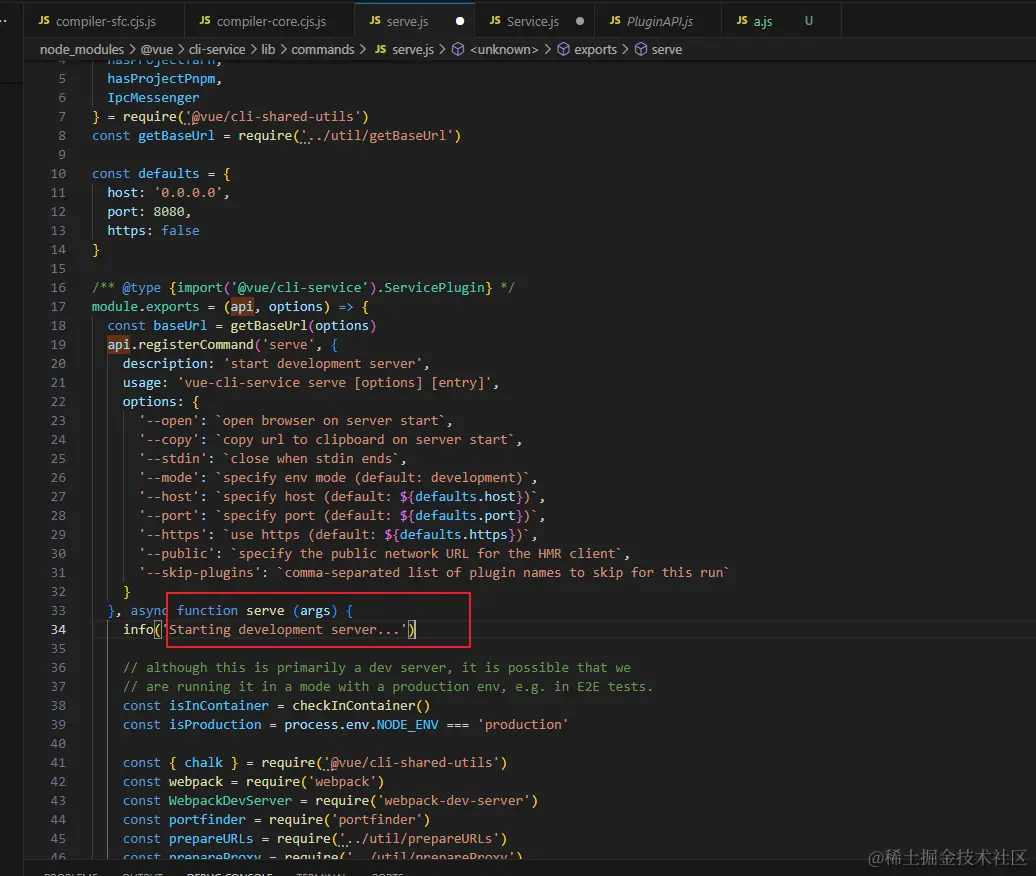Click the cube icon beside exports breadcrumb
Image resolution: width=1036 pixels, height=876 pixels.
[x=563, y=50]
